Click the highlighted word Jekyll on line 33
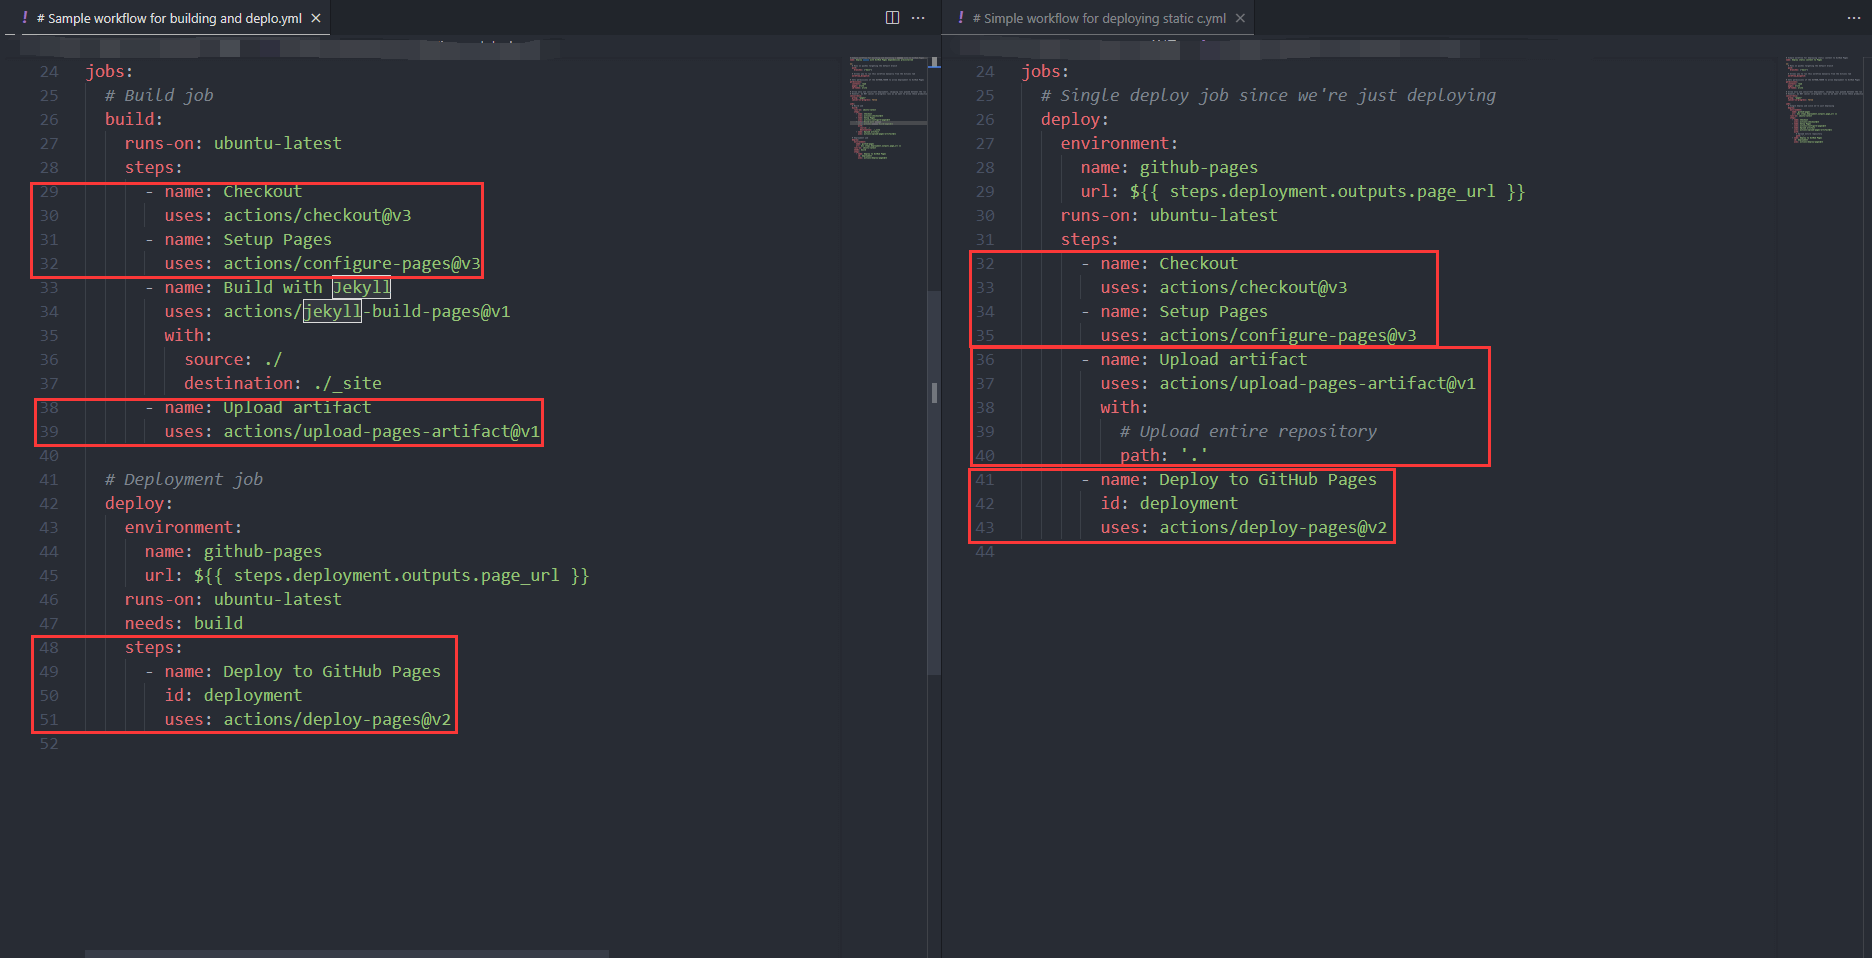This screenshot has height=958, width=1872. click(x=361, y=287)
